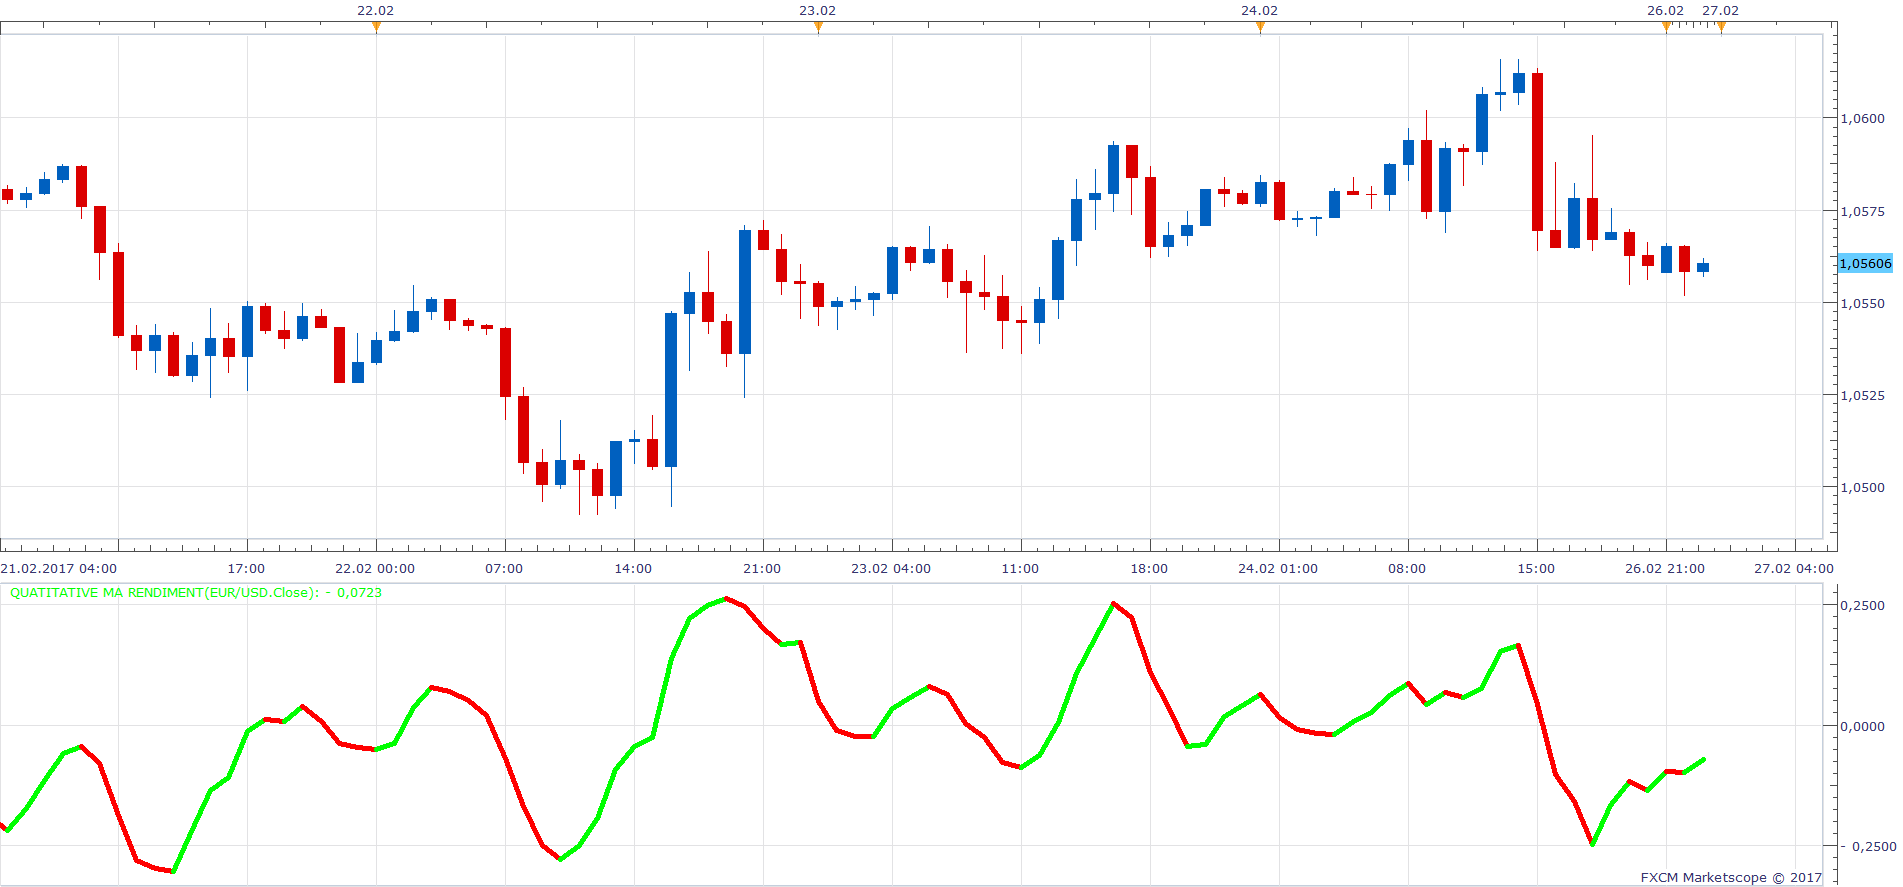Click the 1,0550 price axis label
Viewport: 1903px width, 887px height.
[1862, 303]
